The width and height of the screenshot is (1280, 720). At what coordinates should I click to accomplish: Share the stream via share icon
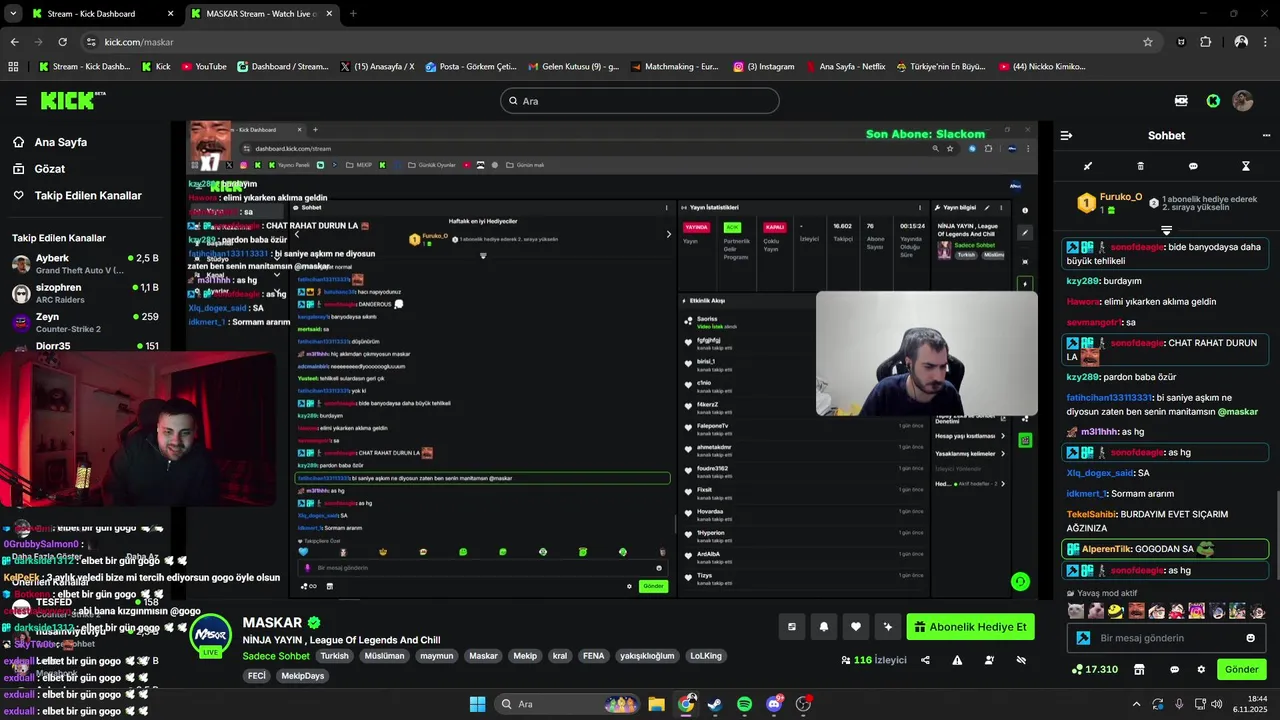[x=925, y=660]
